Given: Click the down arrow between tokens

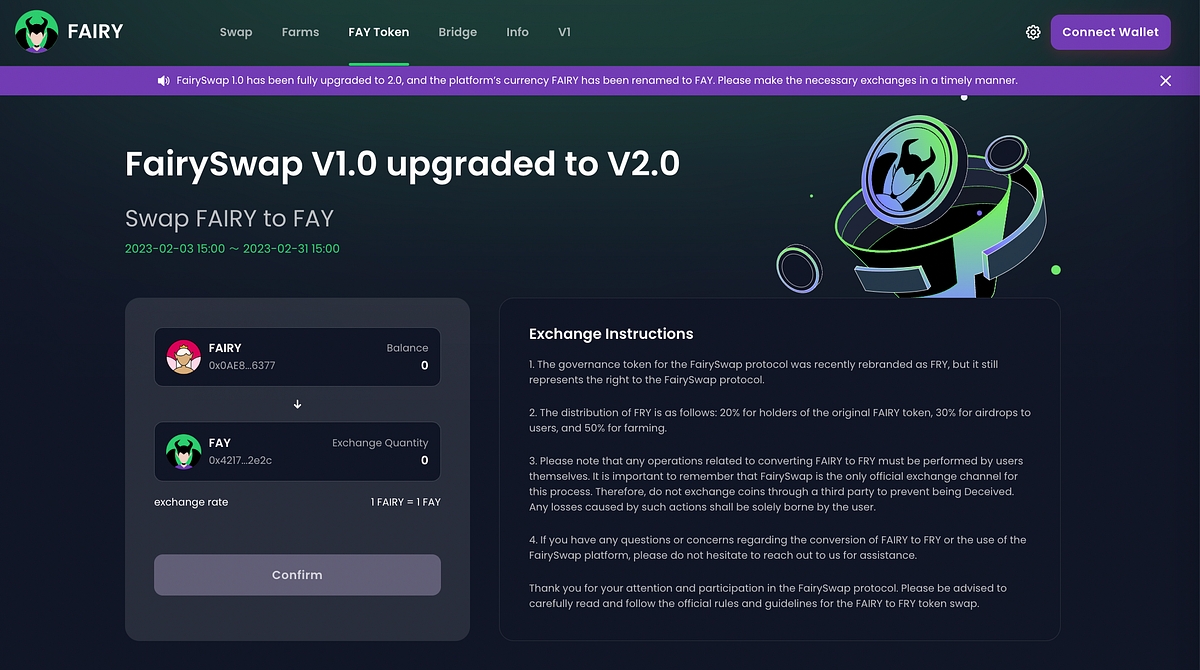Looking at the screenshot, I should (x=297, y=404).
